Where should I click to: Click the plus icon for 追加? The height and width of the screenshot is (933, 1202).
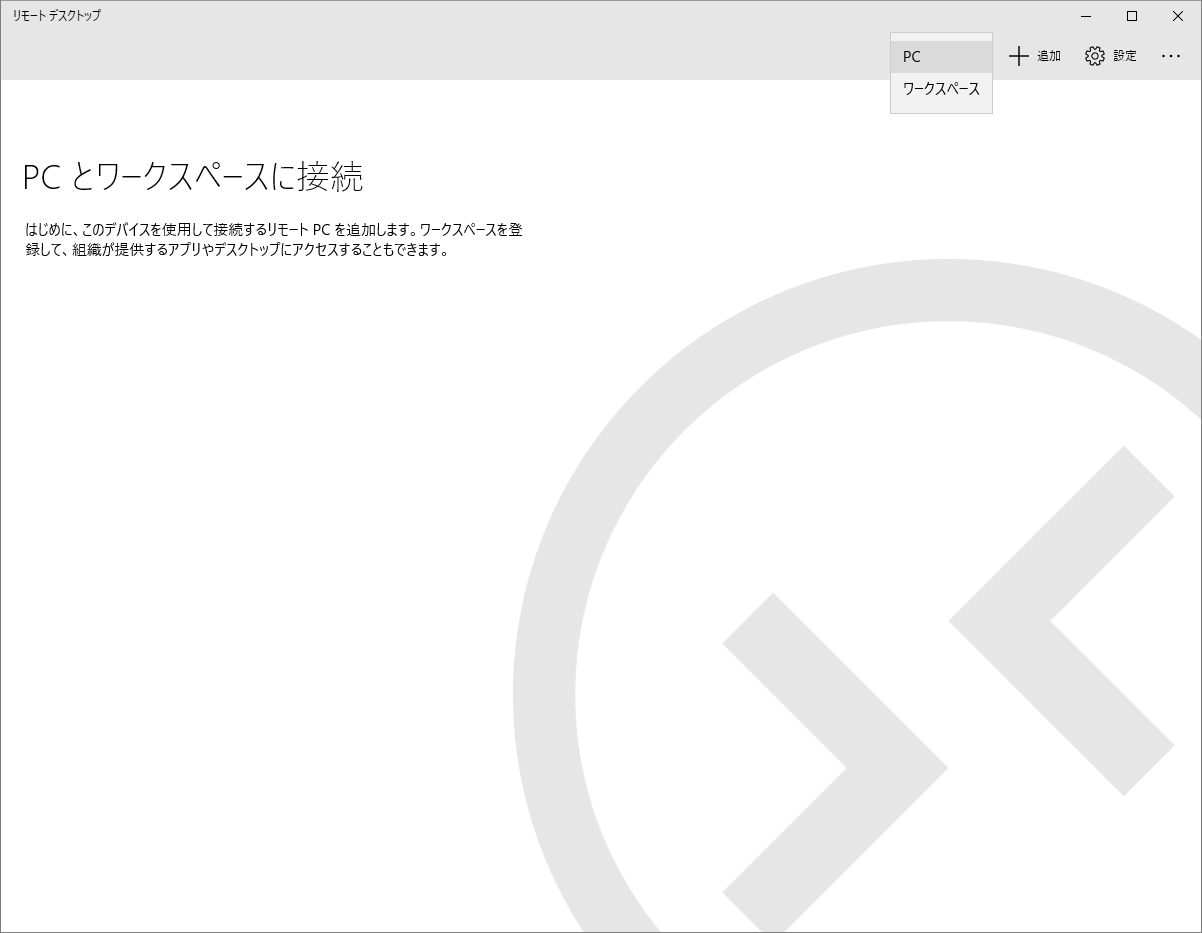click(1018, 56)
